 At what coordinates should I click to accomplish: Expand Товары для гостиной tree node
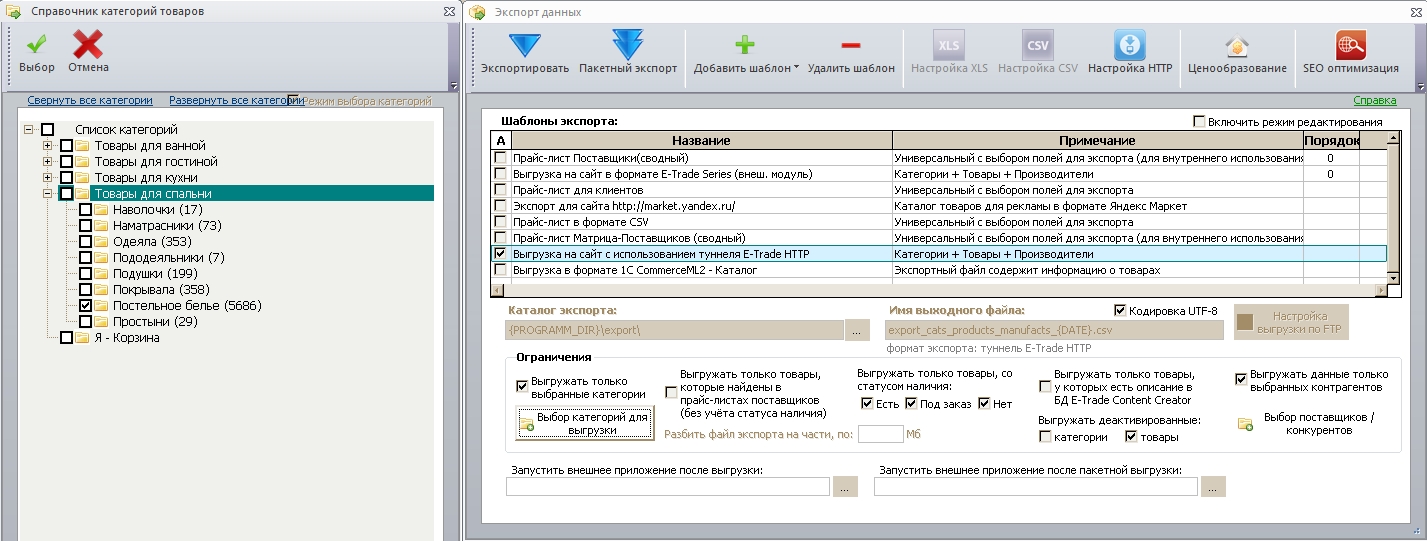point(47,162)
